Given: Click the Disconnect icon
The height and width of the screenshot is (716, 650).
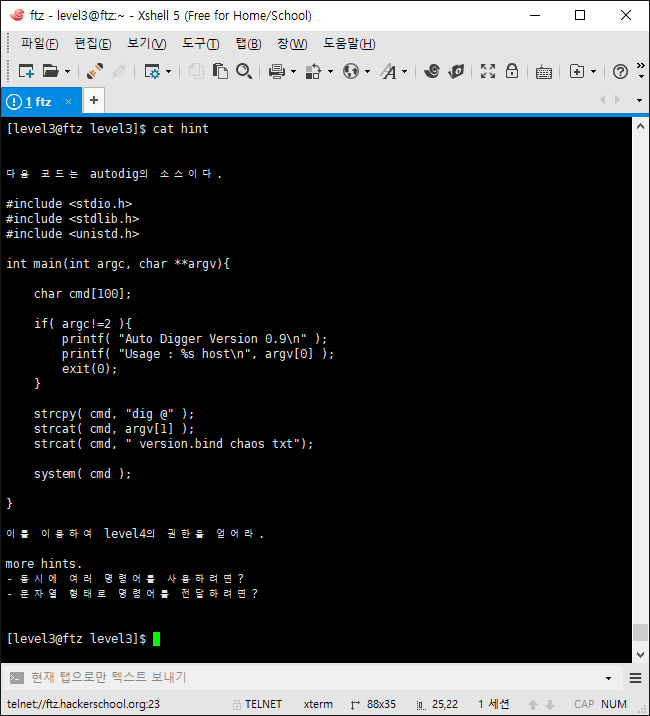Looking at the screenshot, I should click(119, 71).
